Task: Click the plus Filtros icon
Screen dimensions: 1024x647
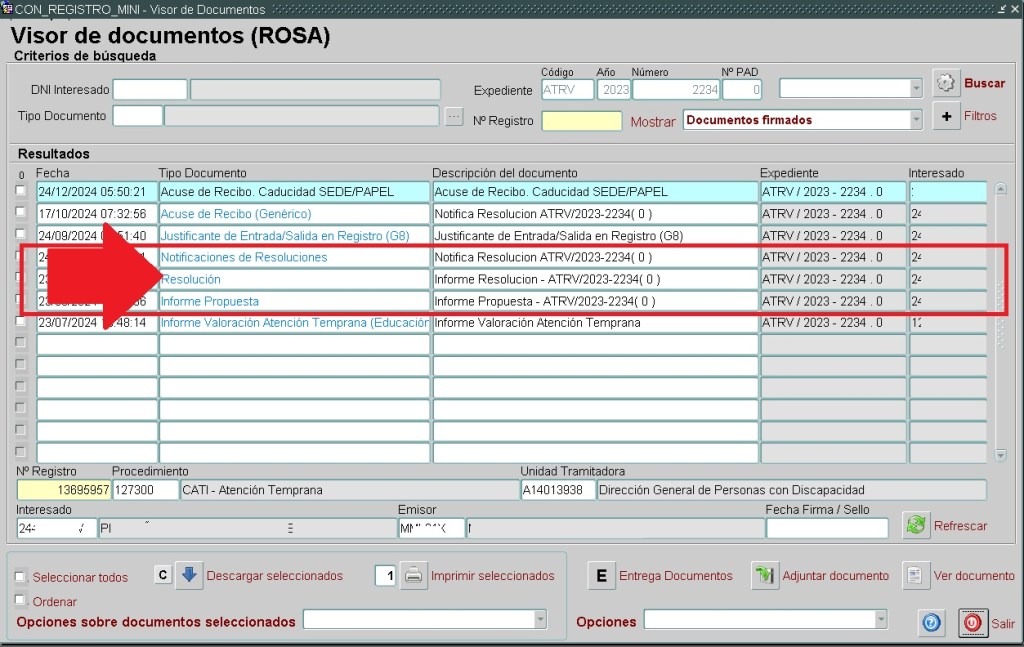Action: point(946,116)
